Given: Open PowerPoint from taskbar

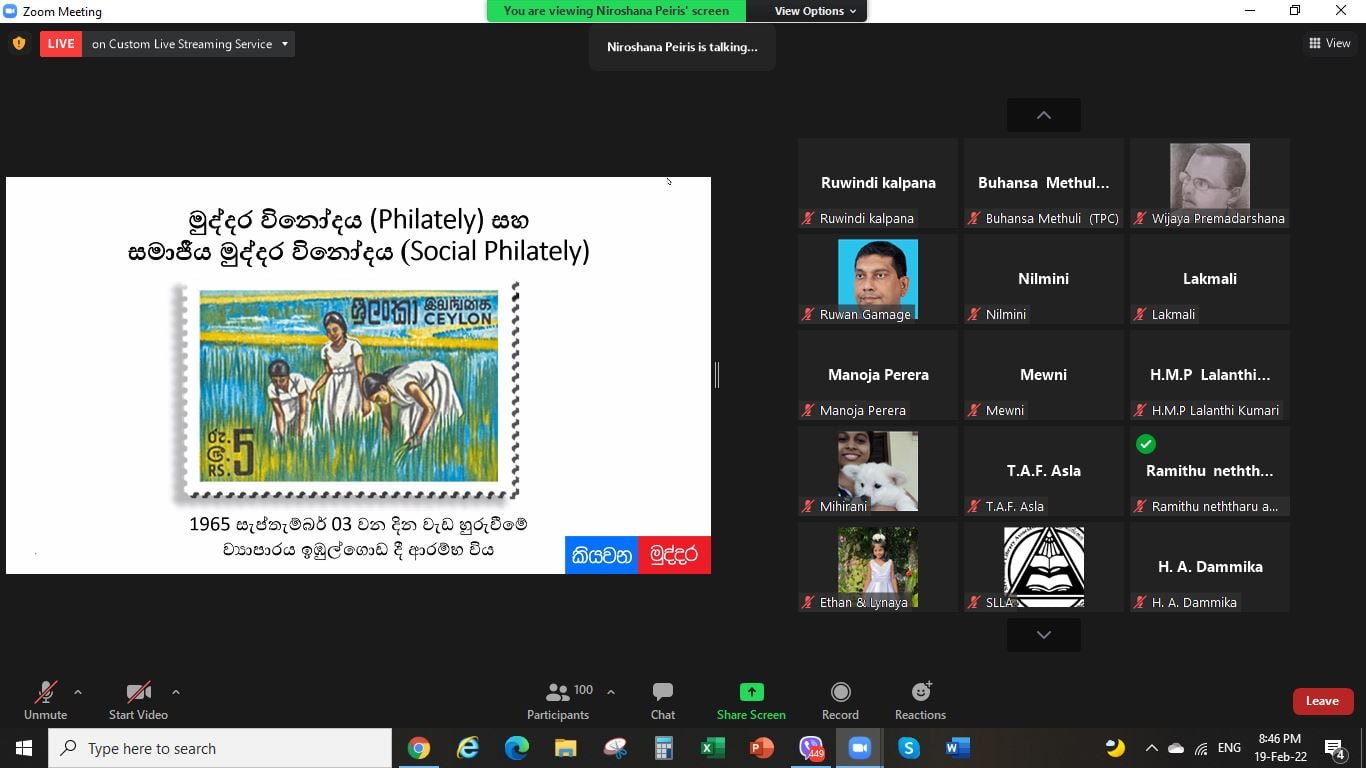Looking at the screenshot, I should click(761, 748).
